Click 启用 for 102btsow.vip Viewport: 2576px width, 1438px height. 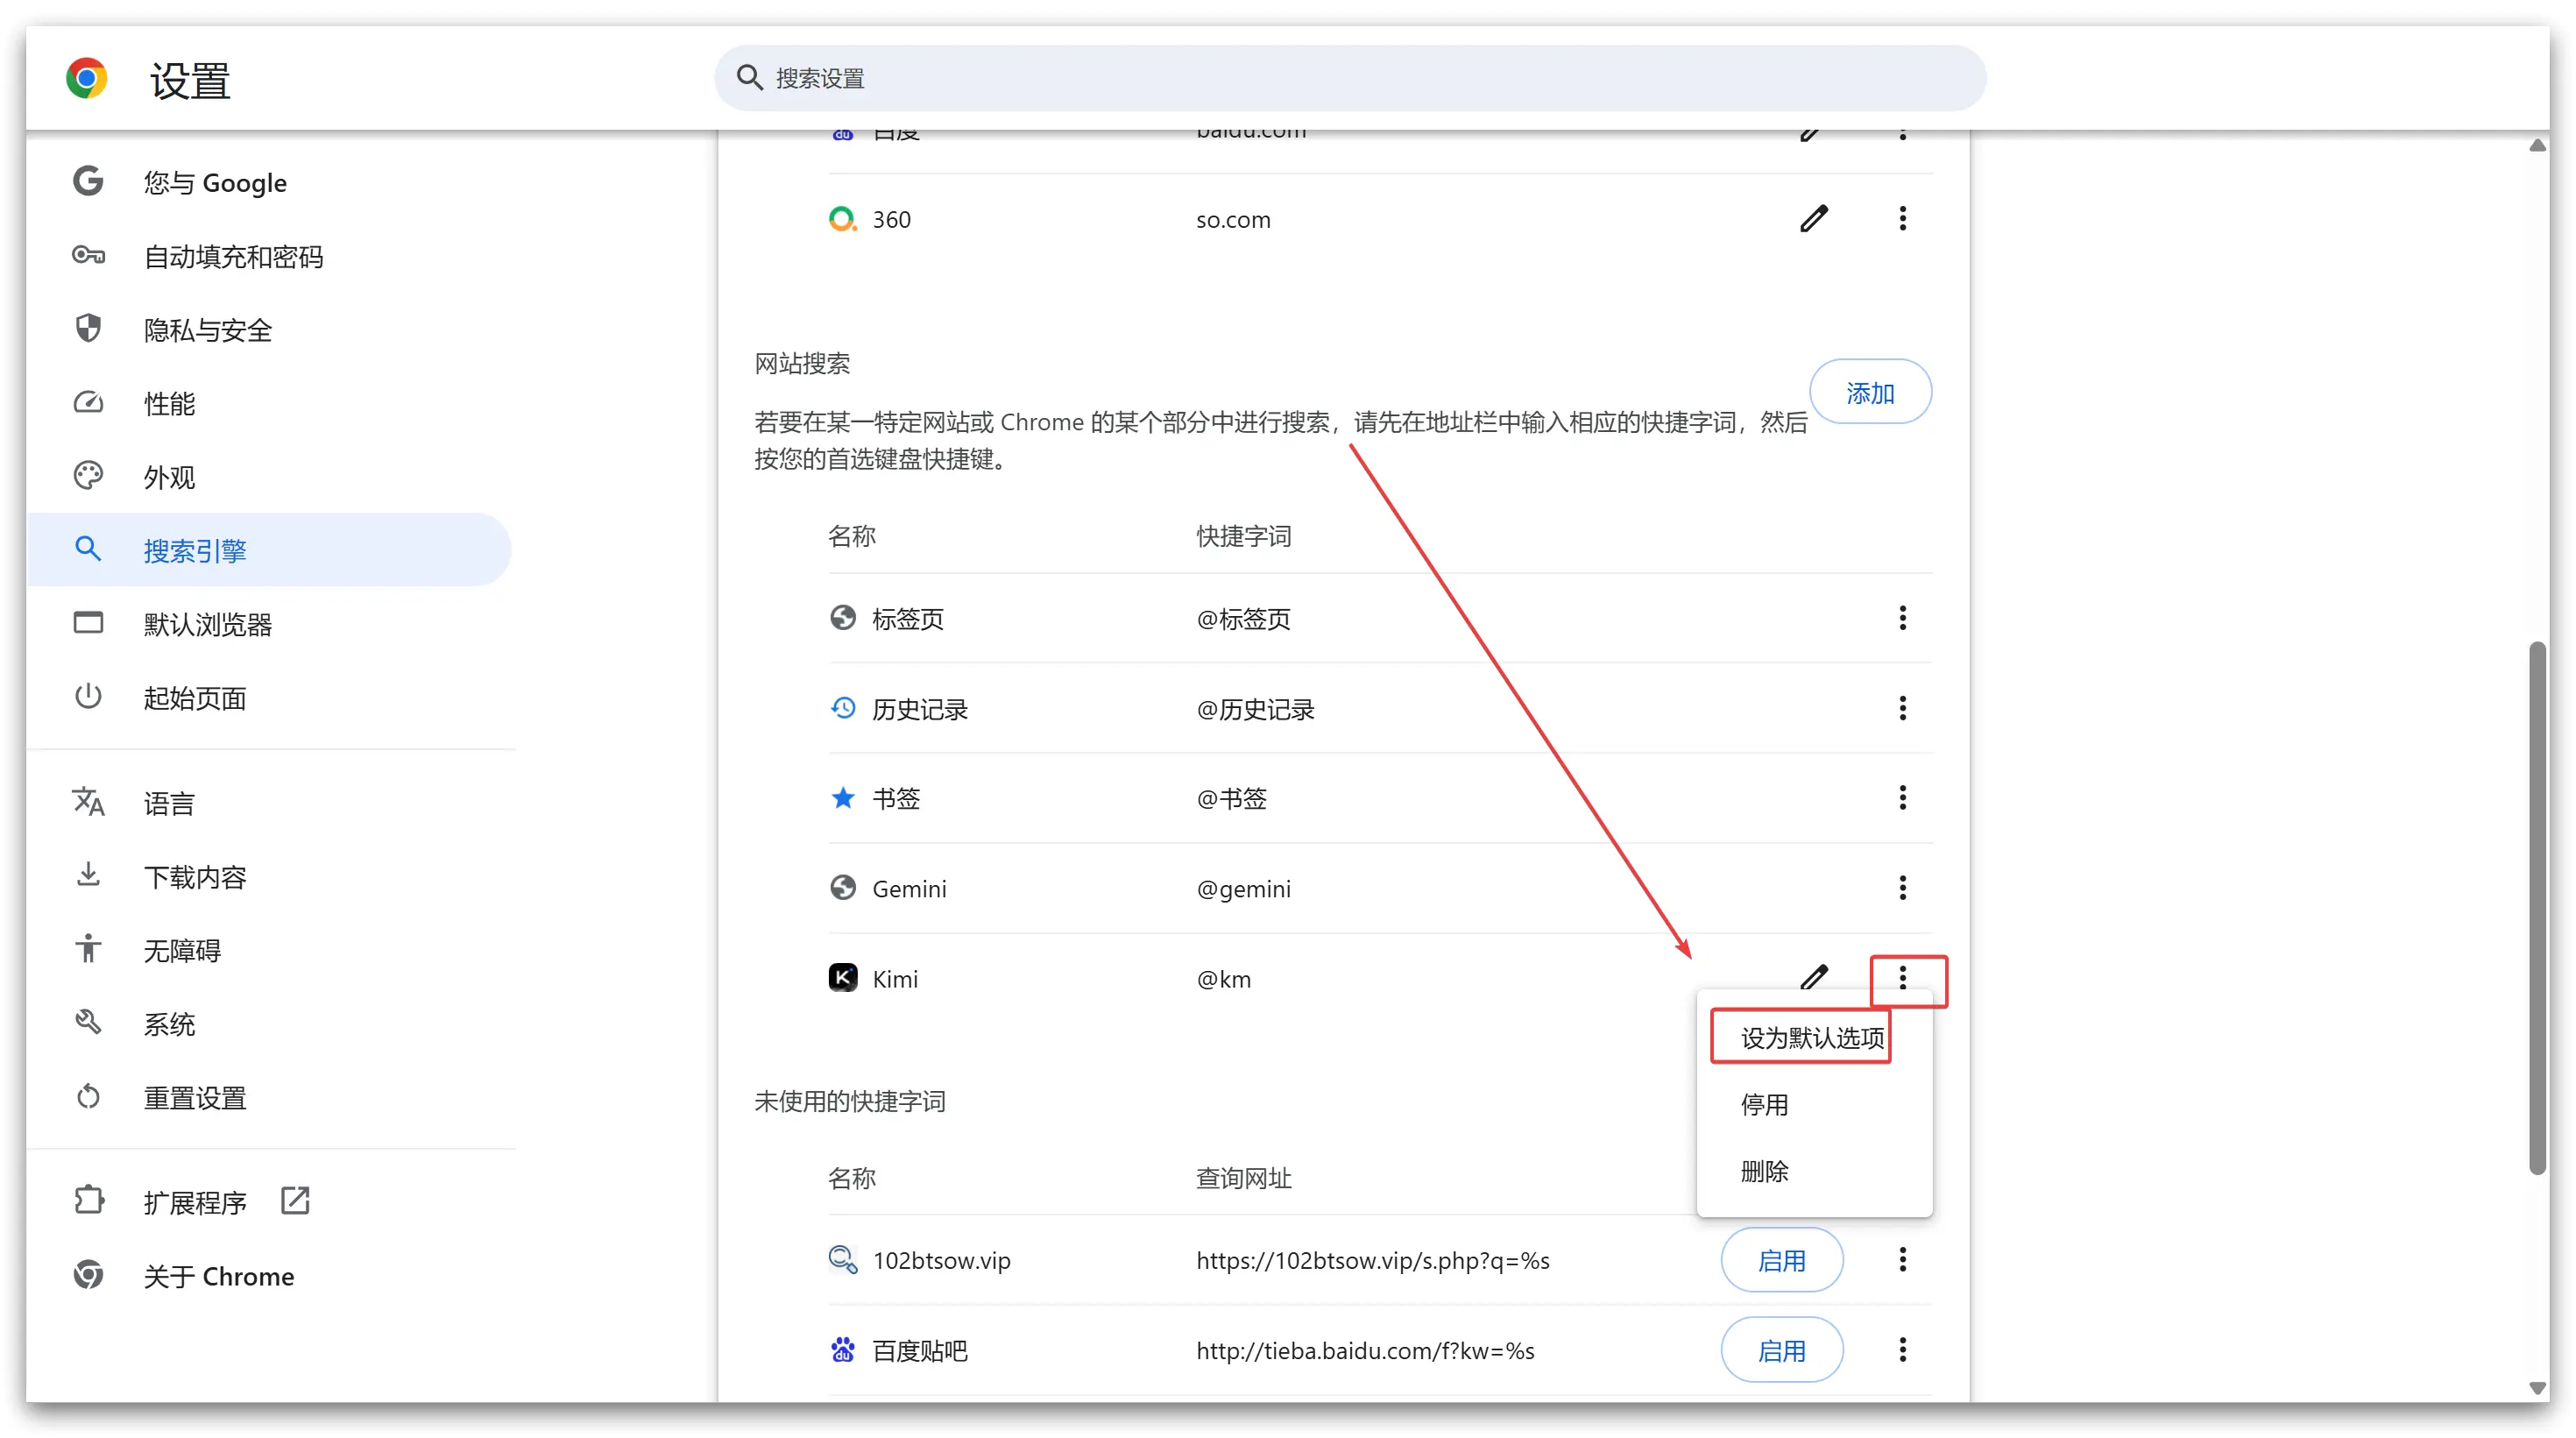1782,1260
